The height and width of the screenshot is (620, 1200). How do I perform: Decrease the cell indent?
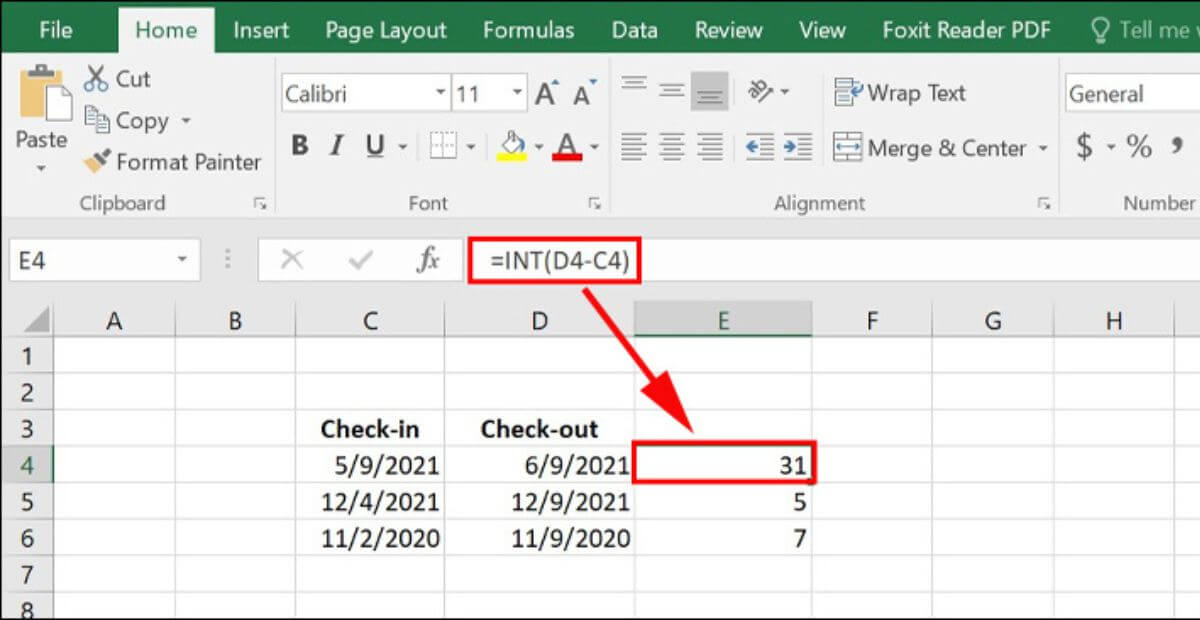point(760,147)
